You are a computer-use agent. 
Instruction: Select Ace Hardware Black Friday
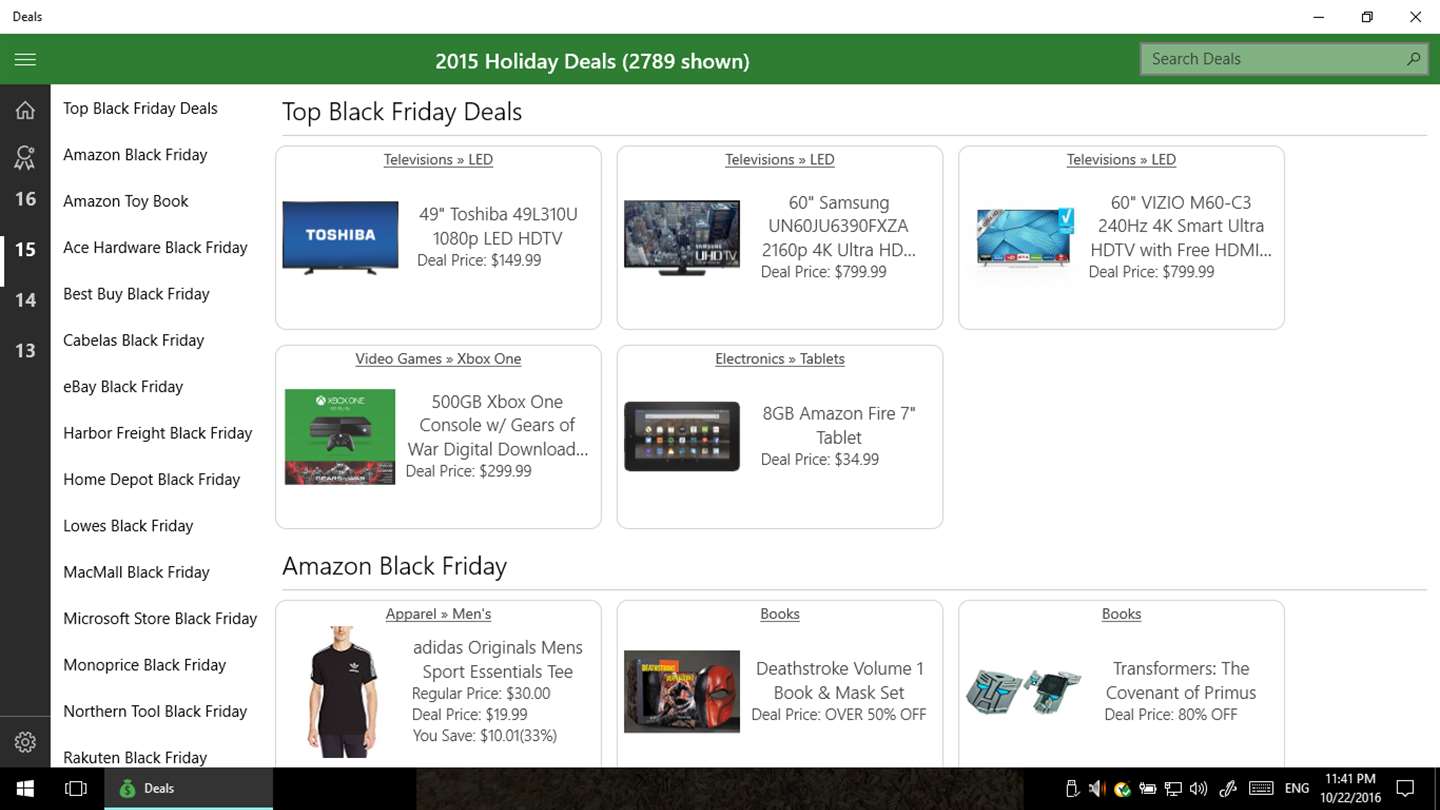pyautogui.click(x=155, y=247)
